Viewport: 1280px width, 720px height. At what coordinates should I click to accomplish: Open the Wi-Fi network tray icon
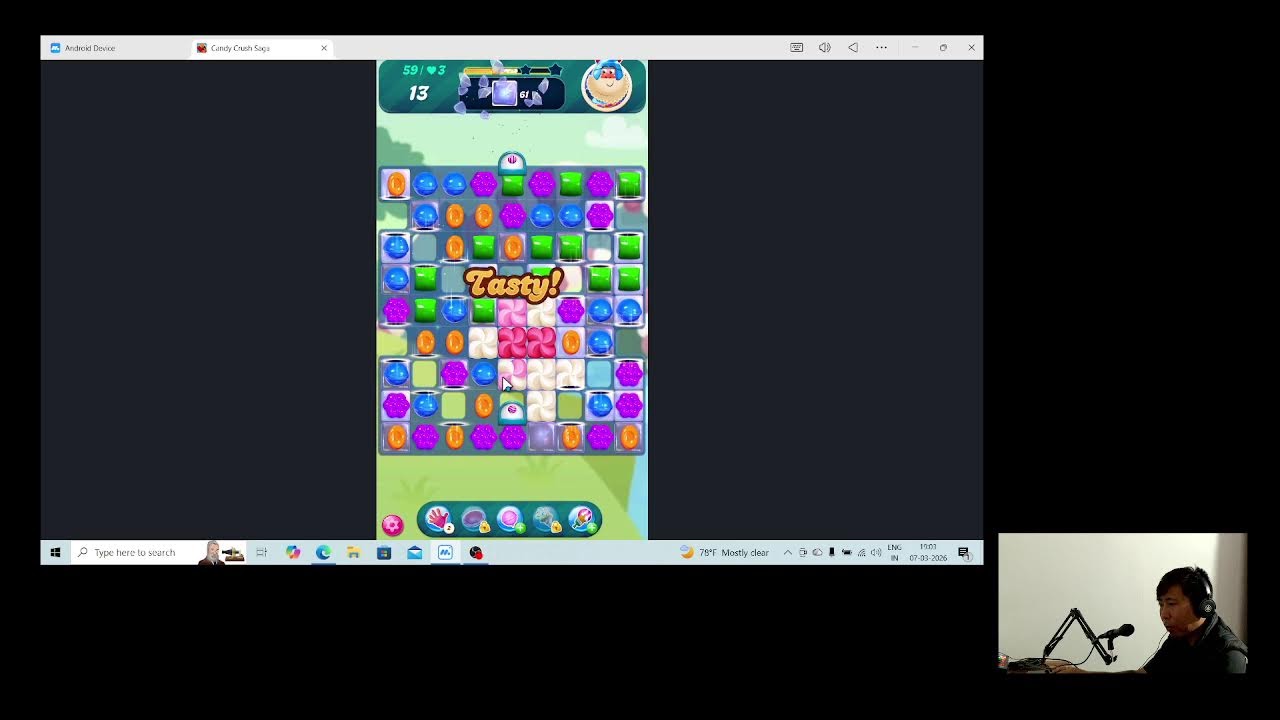click(x=861, y=552)
